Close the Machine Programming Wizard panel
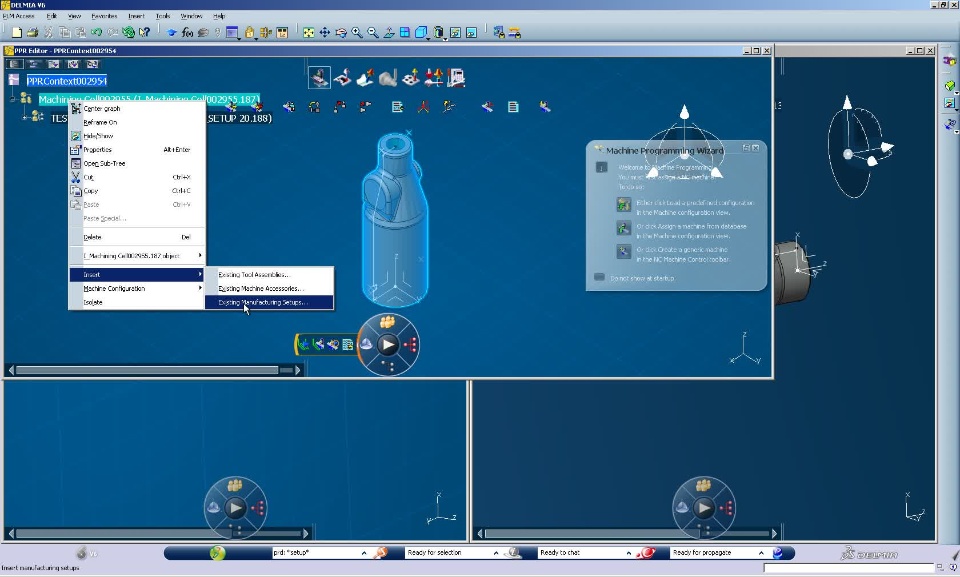This screenshot has height=577, width=960. tap(756, 148)
